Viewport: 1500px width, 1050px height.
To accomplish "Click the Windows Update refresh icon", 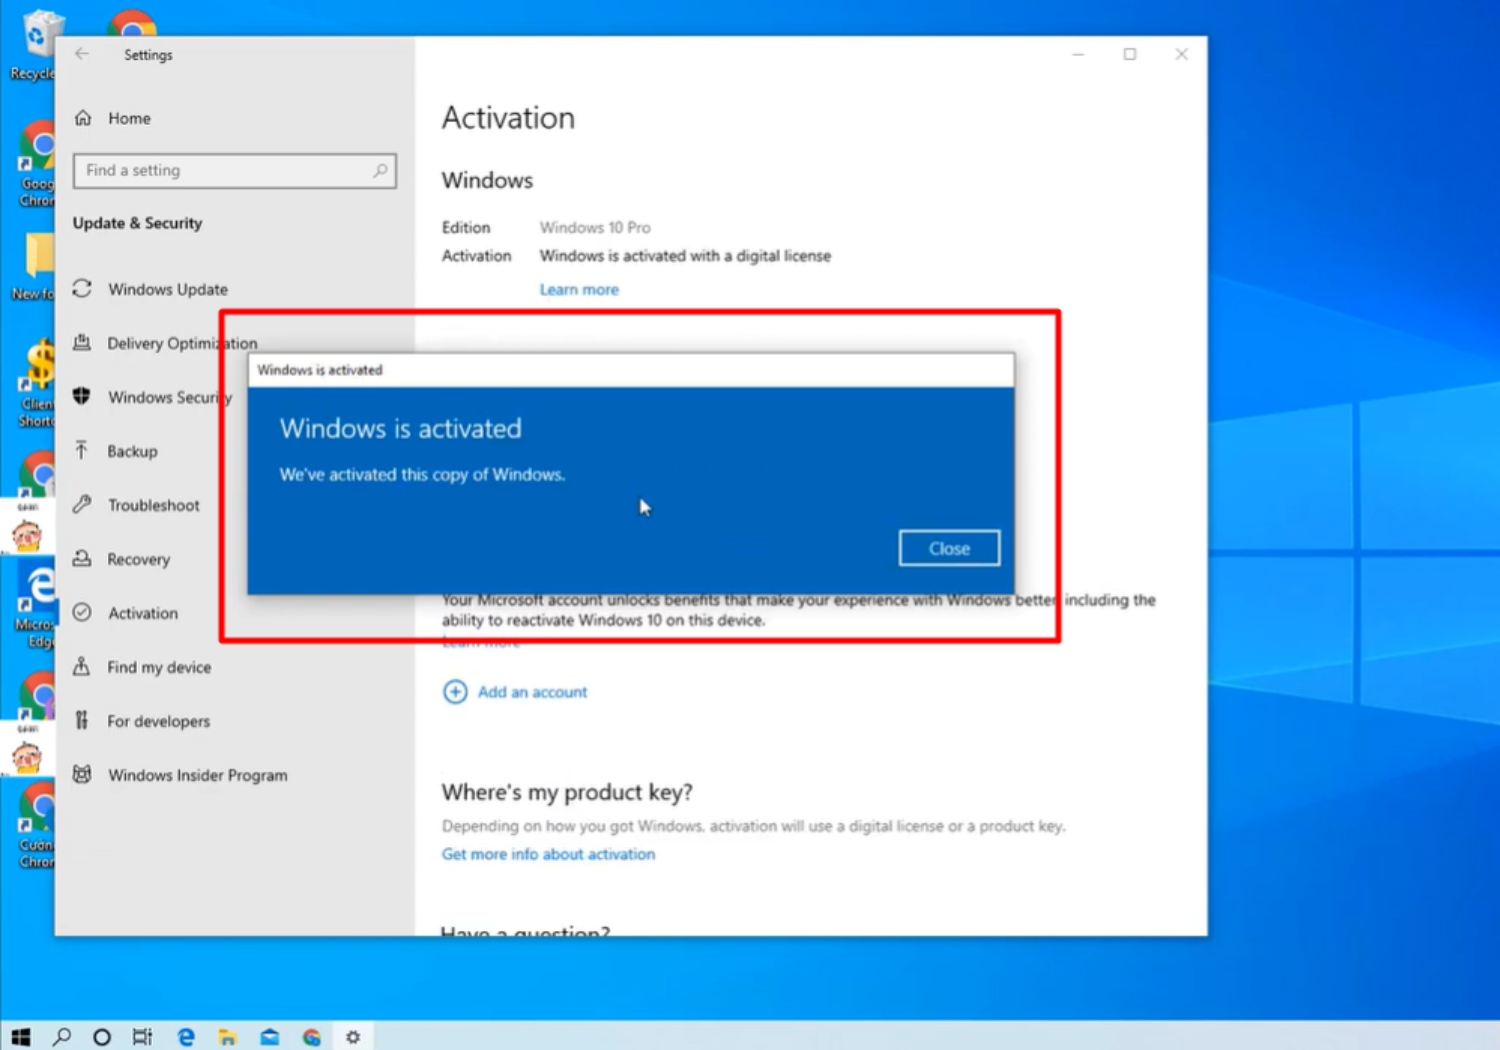I will tap(82, 289).
